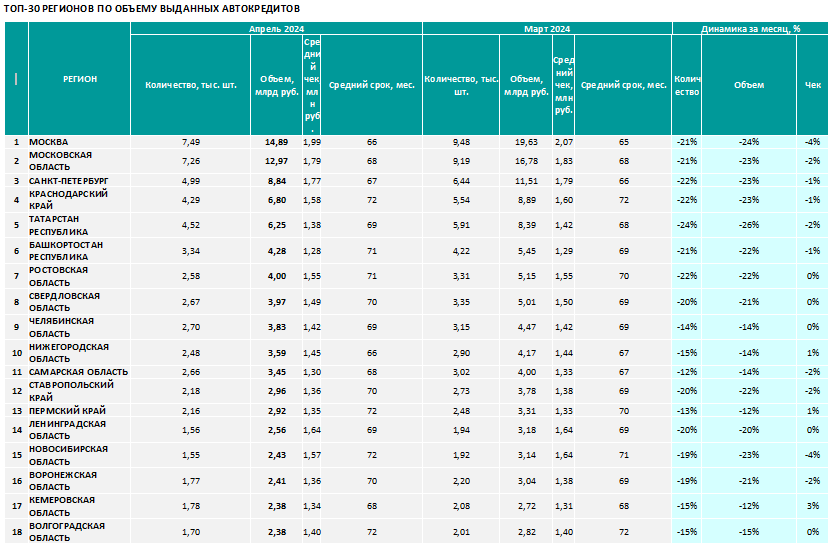This screenshot has height=543, width=829.
Task: Click April Количество, тыс. шт. header
Action: pos(191,85)
